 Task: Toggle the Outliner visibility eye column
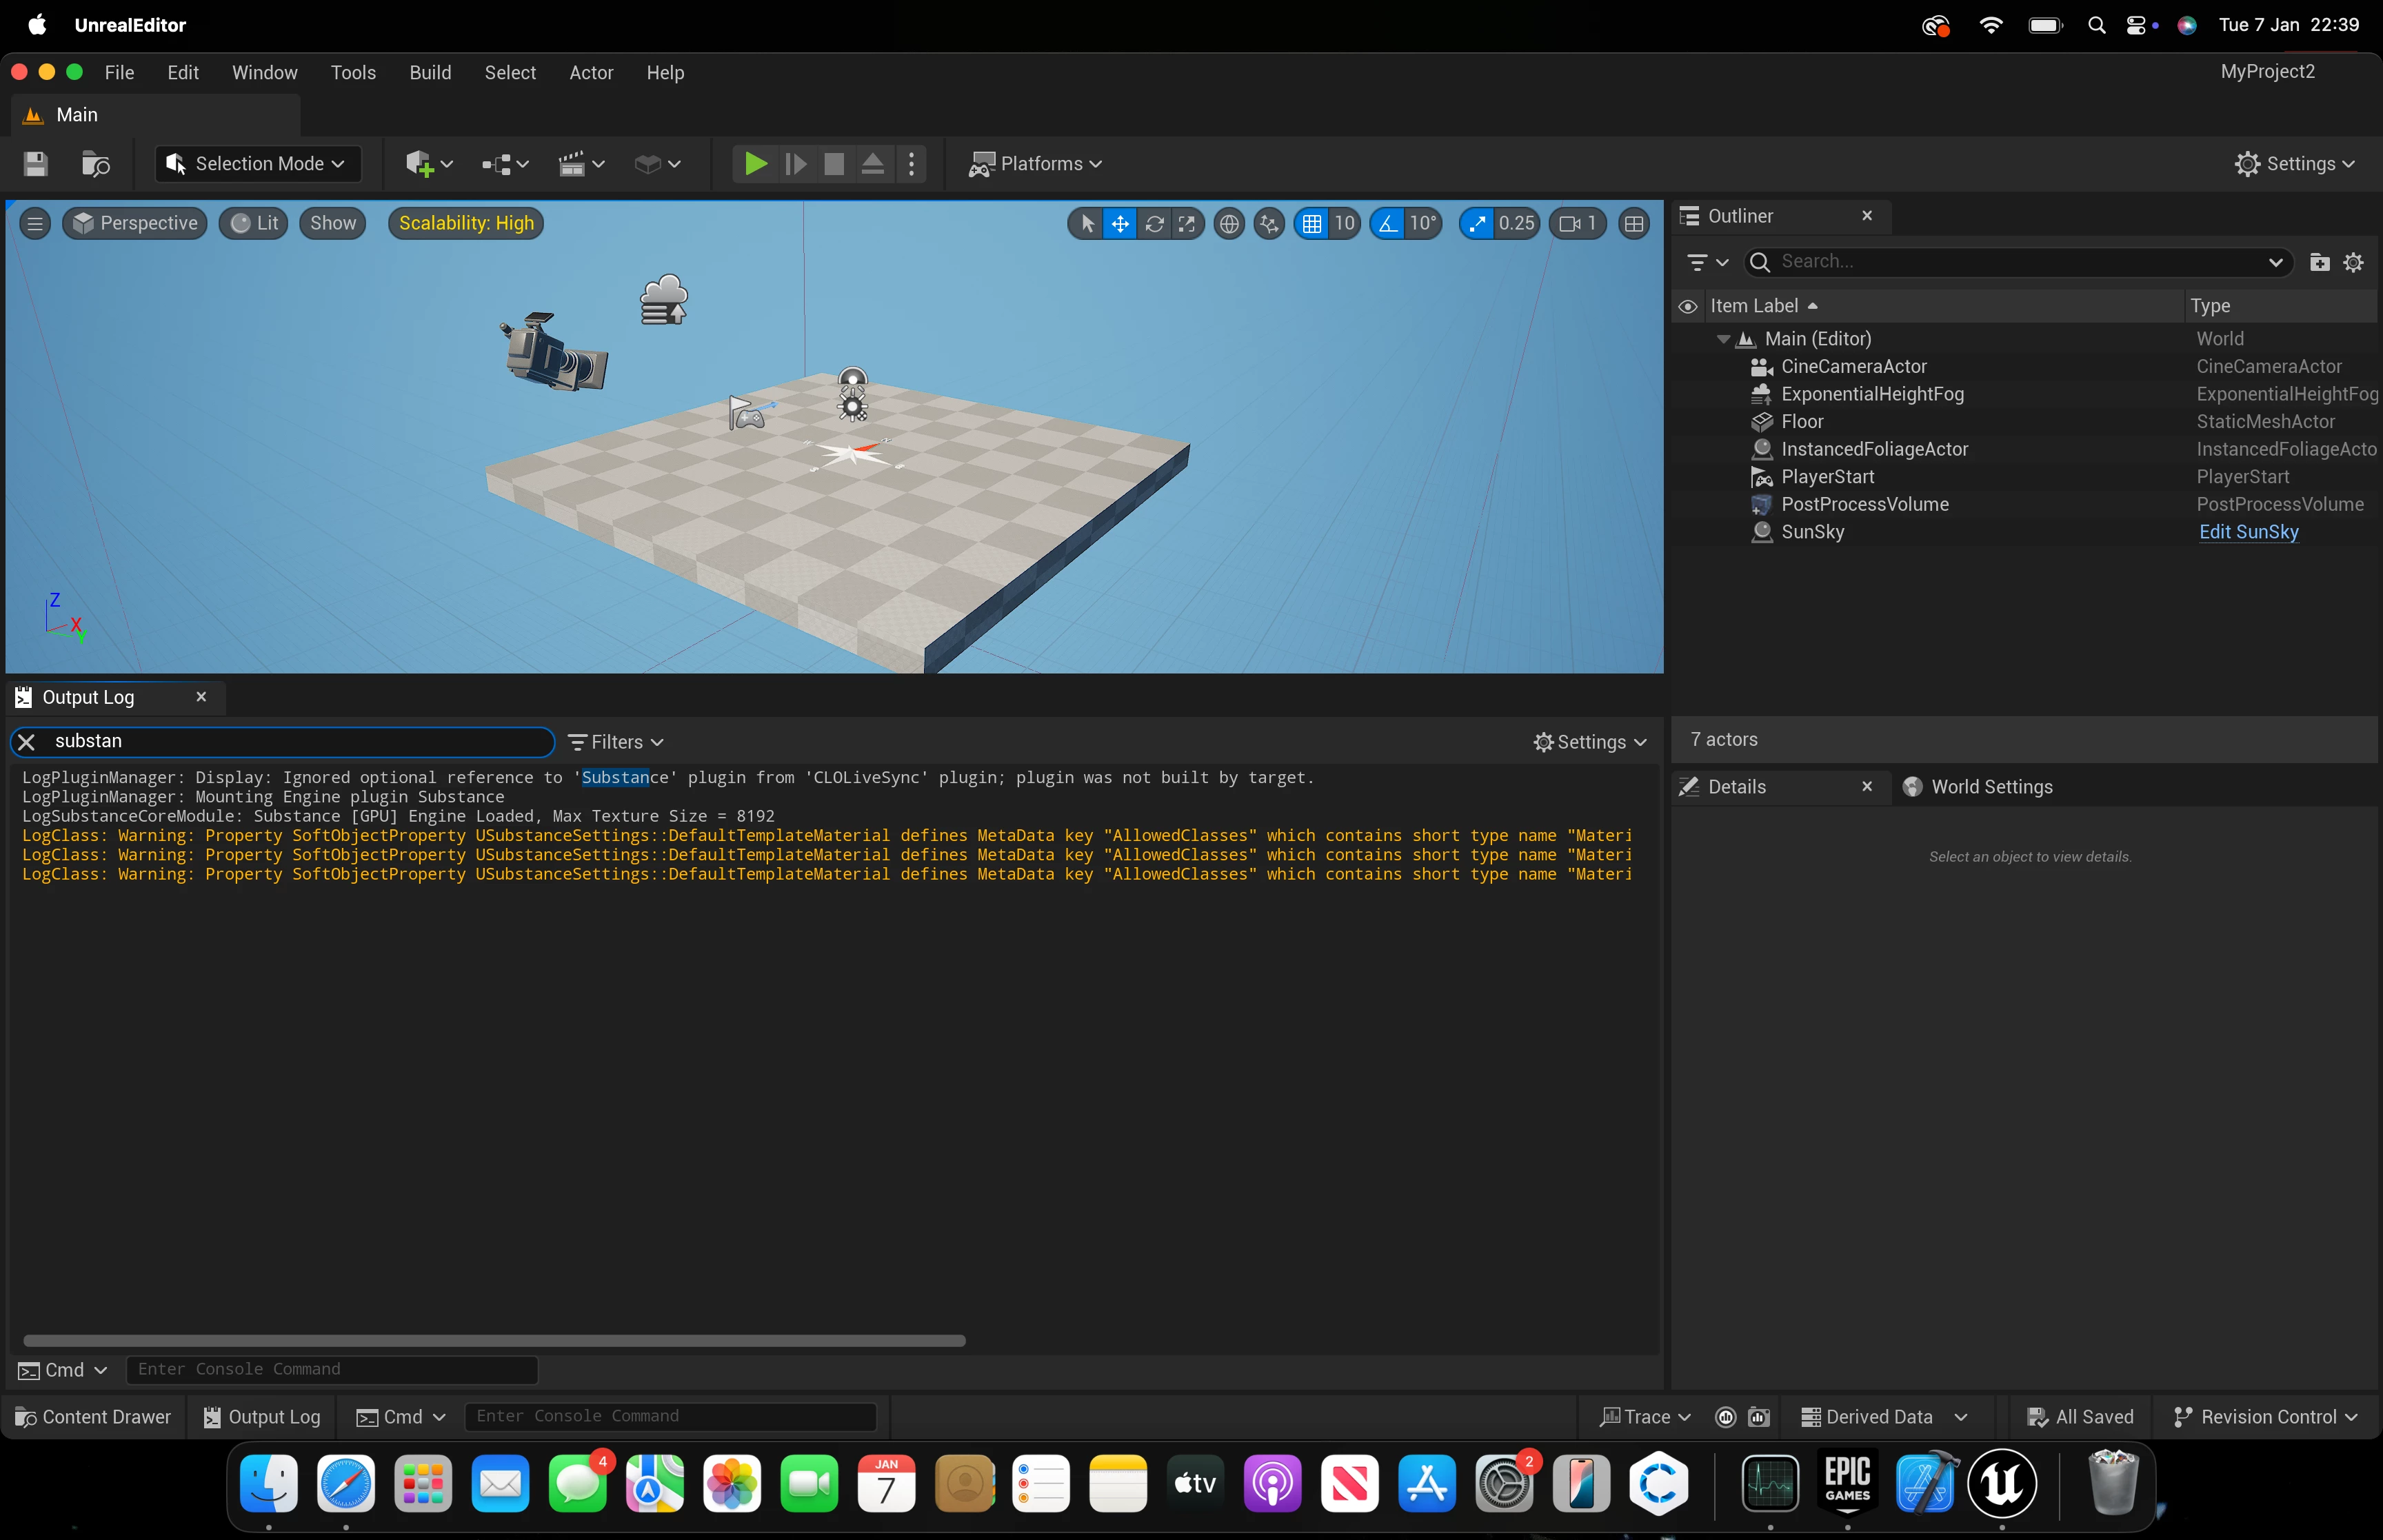(x=1688, y=306)
